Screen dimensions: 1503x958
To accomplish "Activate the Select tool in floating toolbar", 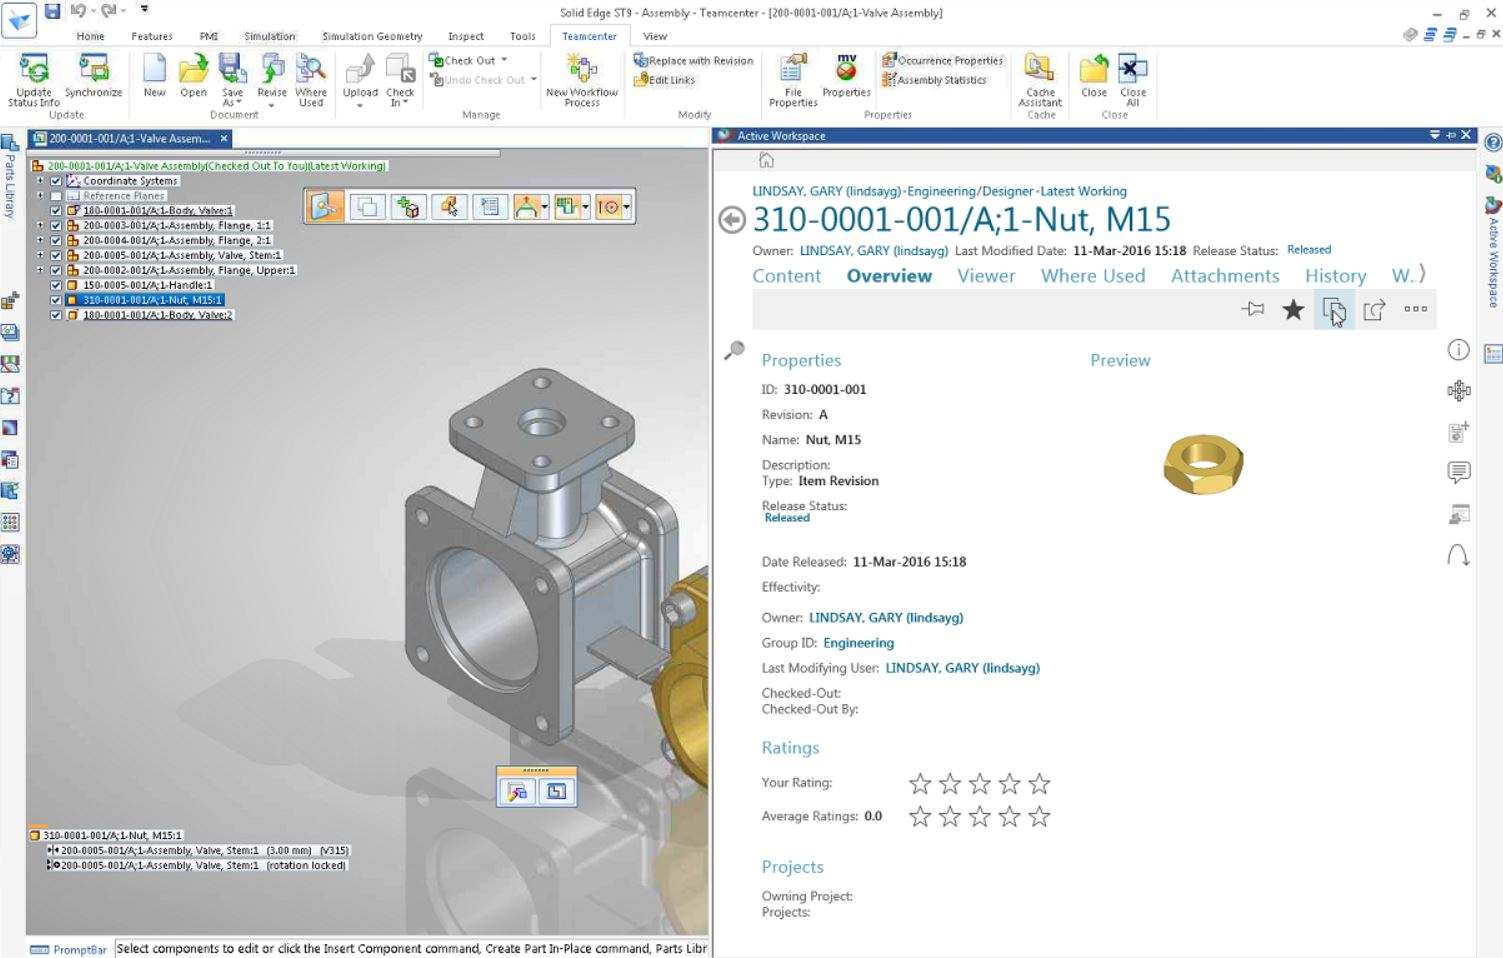I will pyautogui.click(x=326, y=207).
